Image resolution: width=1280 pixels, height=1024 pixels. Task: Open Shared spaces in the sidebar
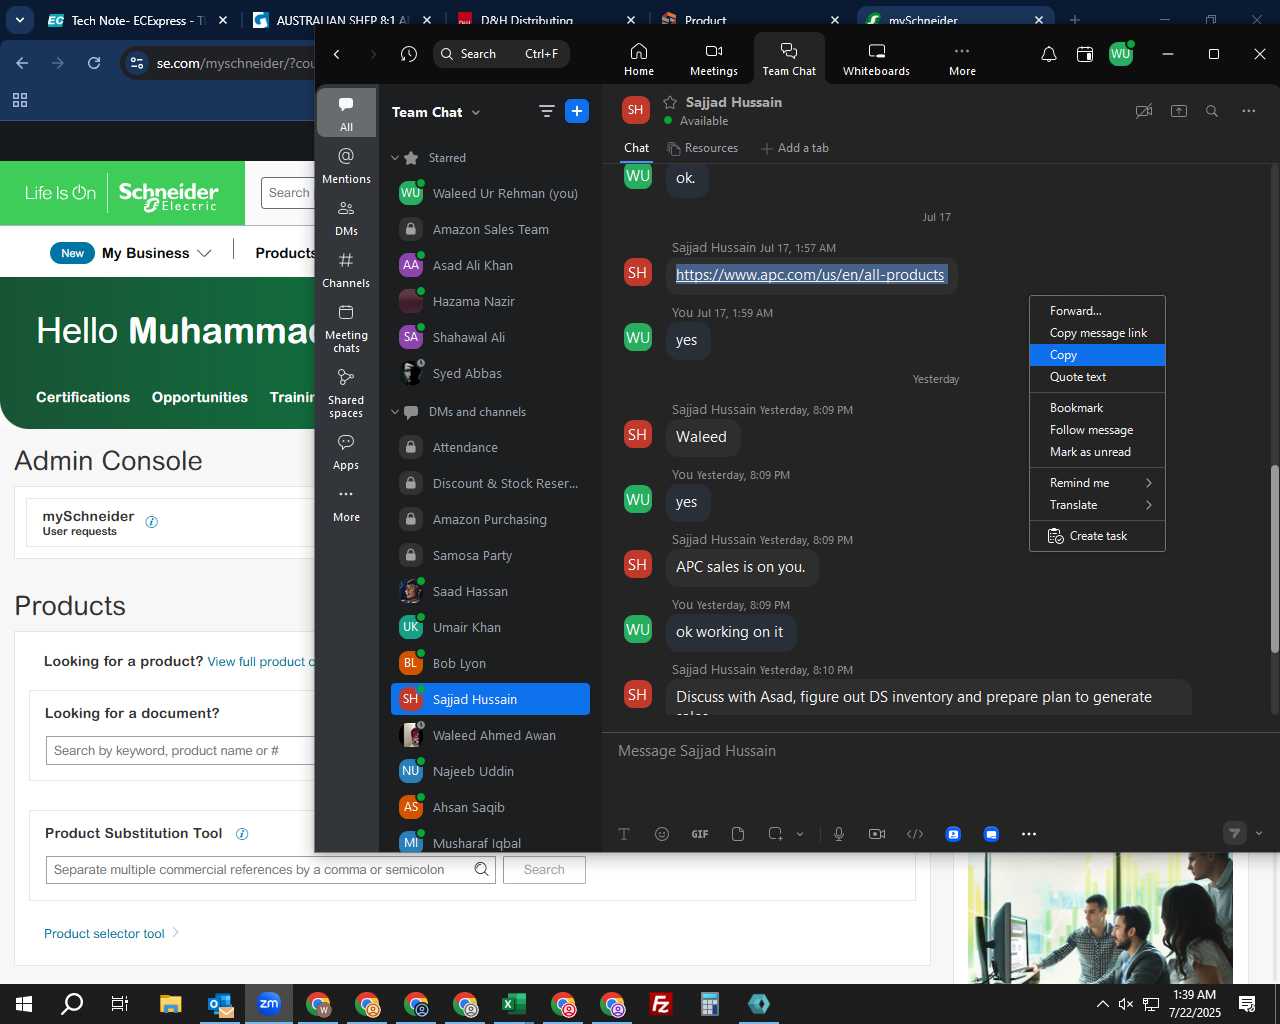pyautogui.click(x=346, y=392)
